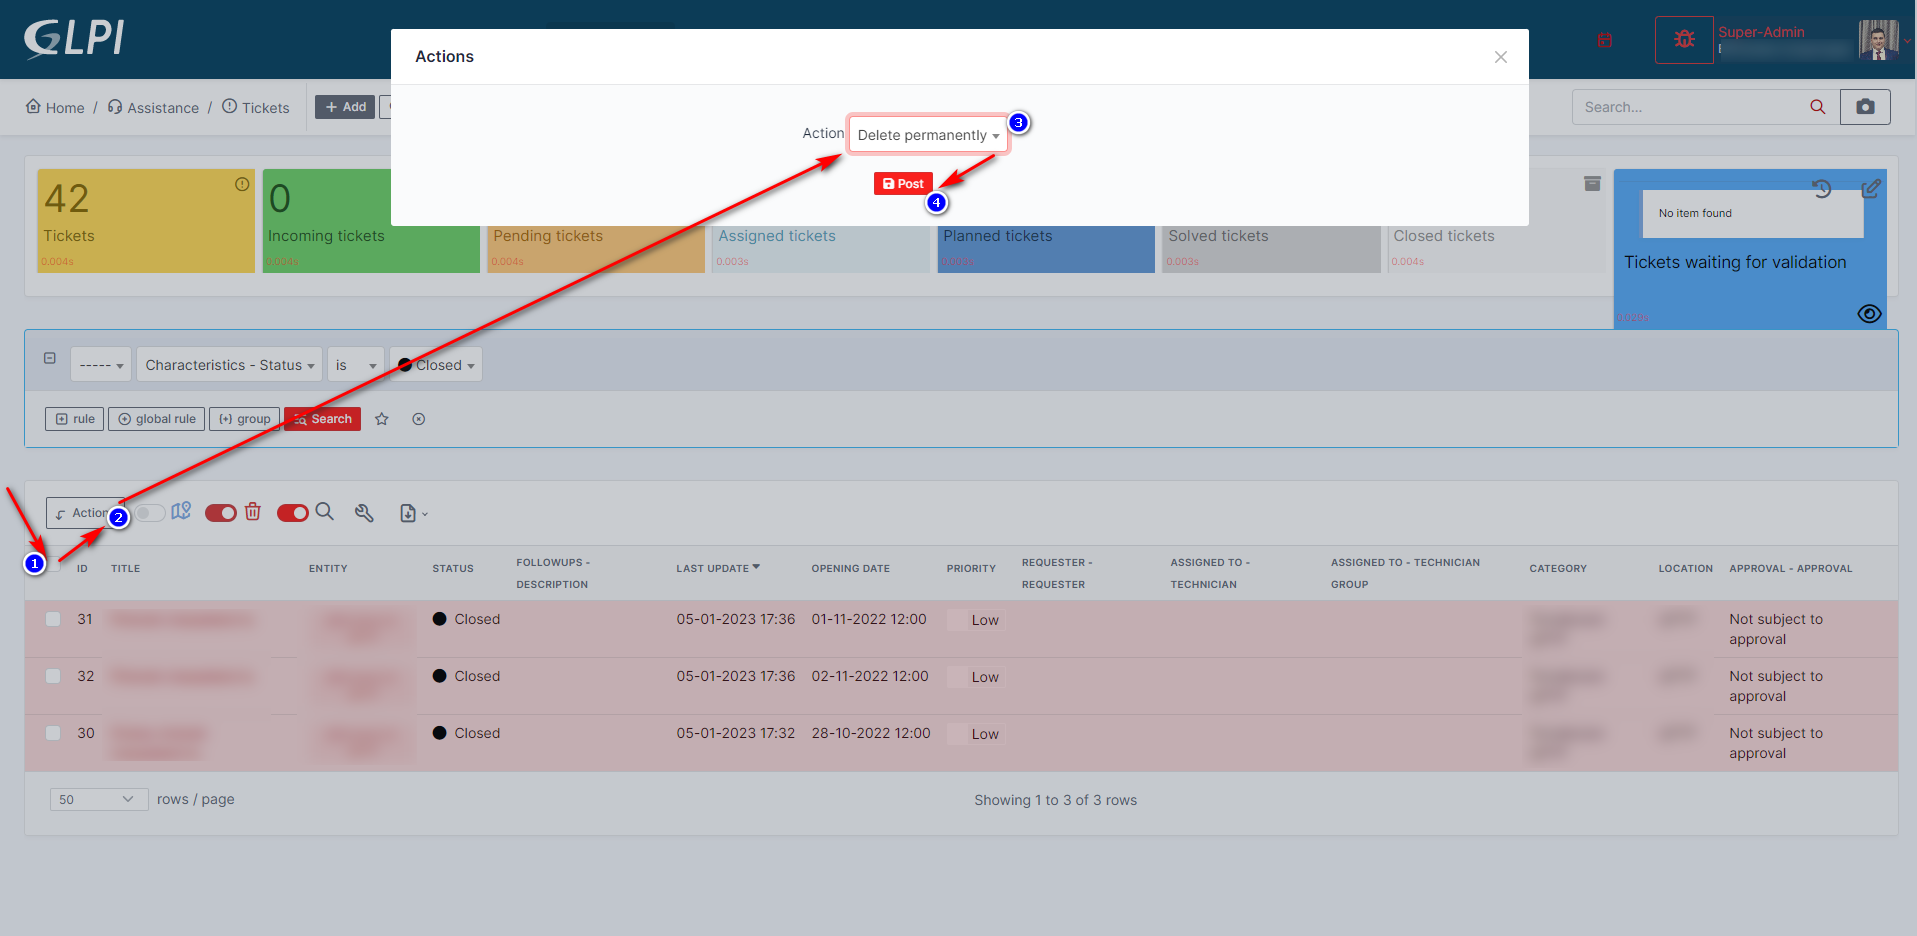Select Tickets in the breadcrumb
Image resolution: width=1917 pixels, height=936 pixels.
tap(265, 107)
